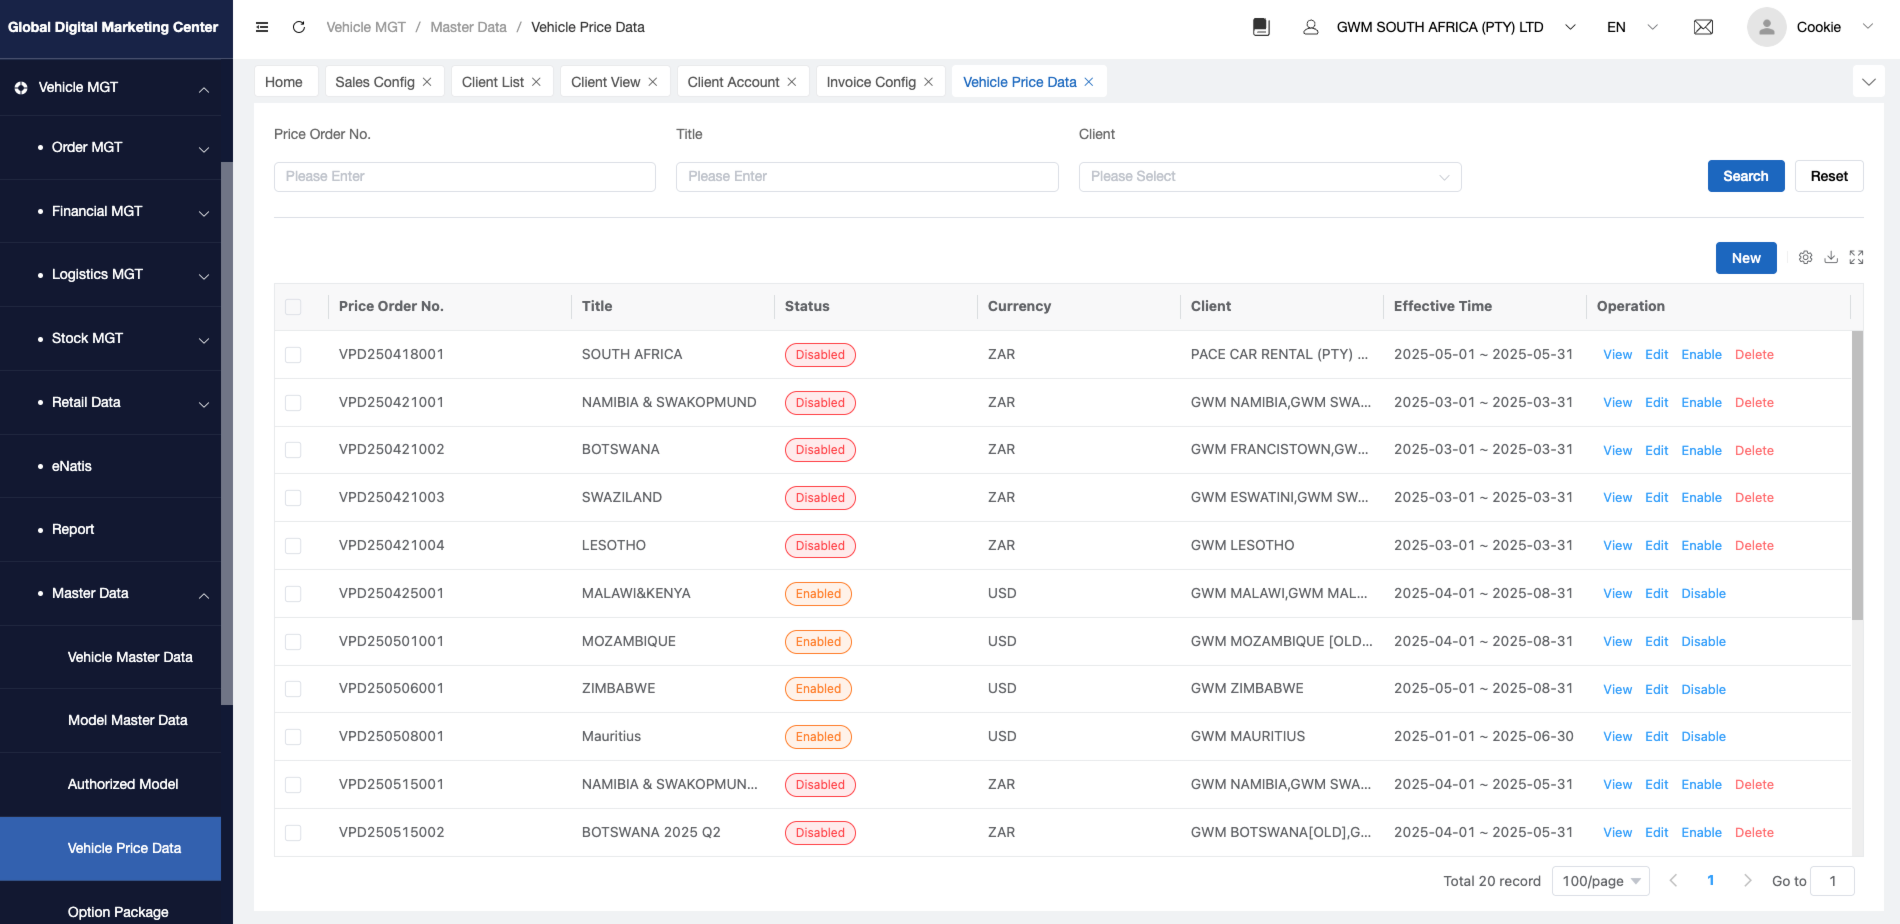Open the document book icon in header
The image size is (1900, 924).
click(1261, 27)
